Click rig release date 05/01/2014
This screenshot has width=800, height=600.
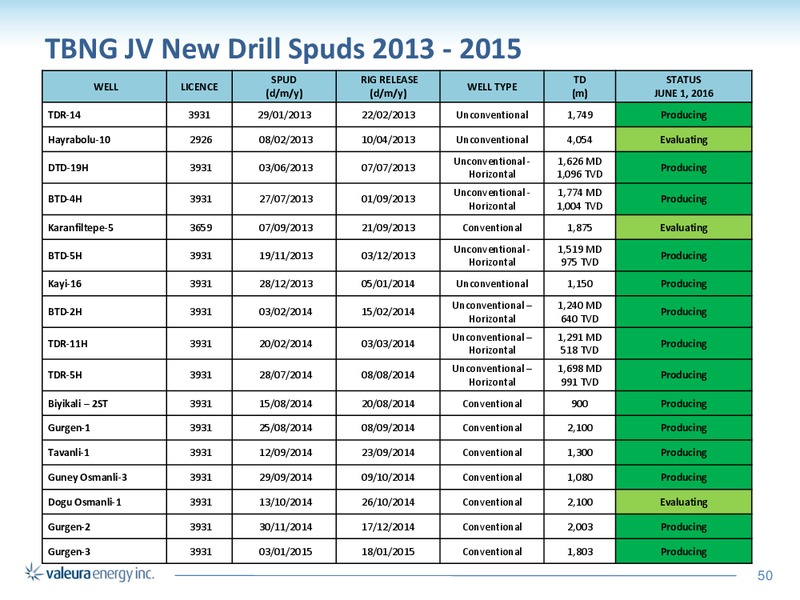point(388,284)
